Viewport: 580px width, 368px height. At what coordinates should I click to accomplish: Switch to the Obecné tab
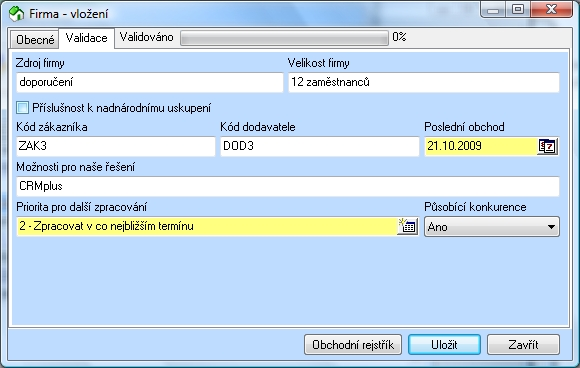(x=35, y=39)
